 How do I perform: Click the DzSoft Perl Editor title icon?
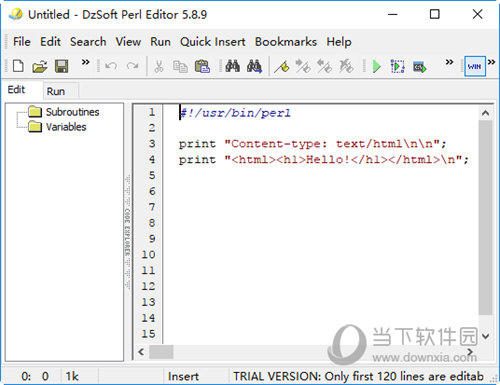tap(16, 14)
